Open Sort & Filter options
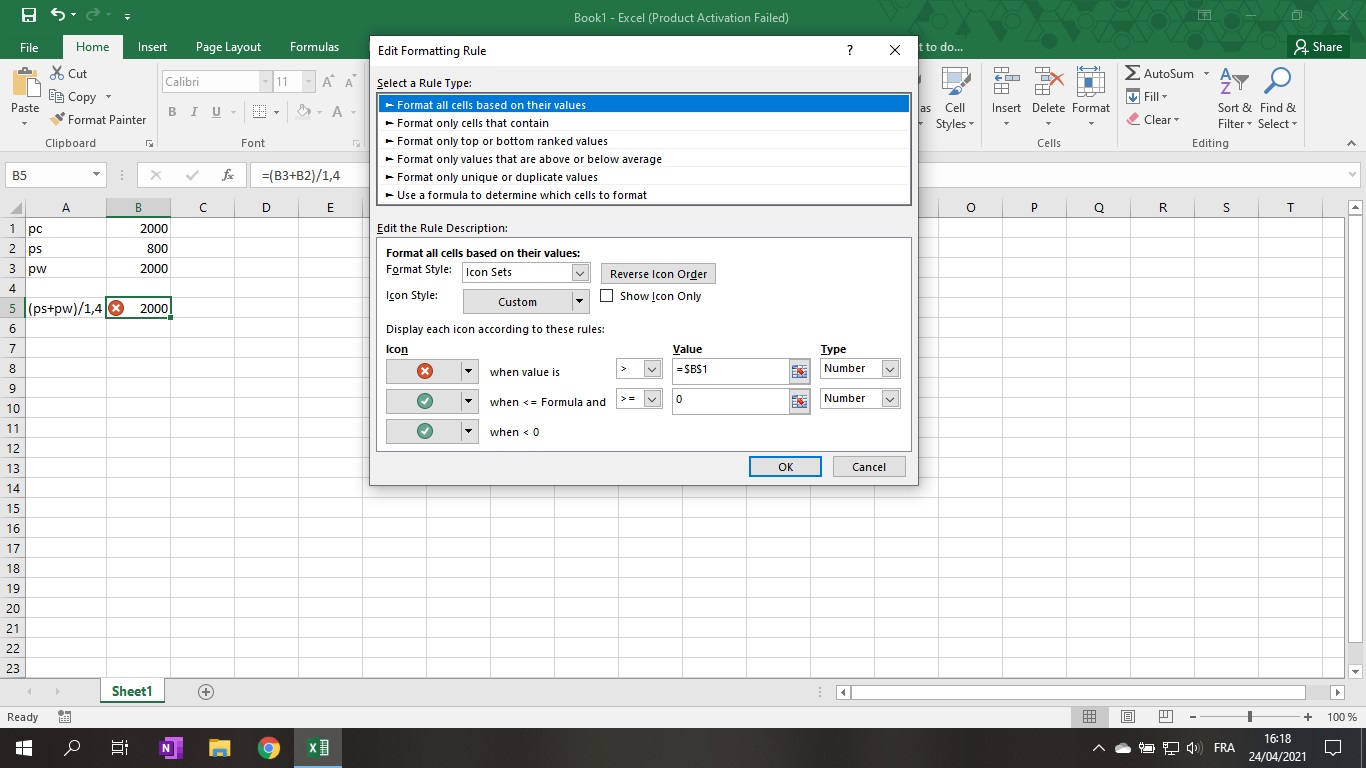 pyautogui.click(x=1235, y=99)
